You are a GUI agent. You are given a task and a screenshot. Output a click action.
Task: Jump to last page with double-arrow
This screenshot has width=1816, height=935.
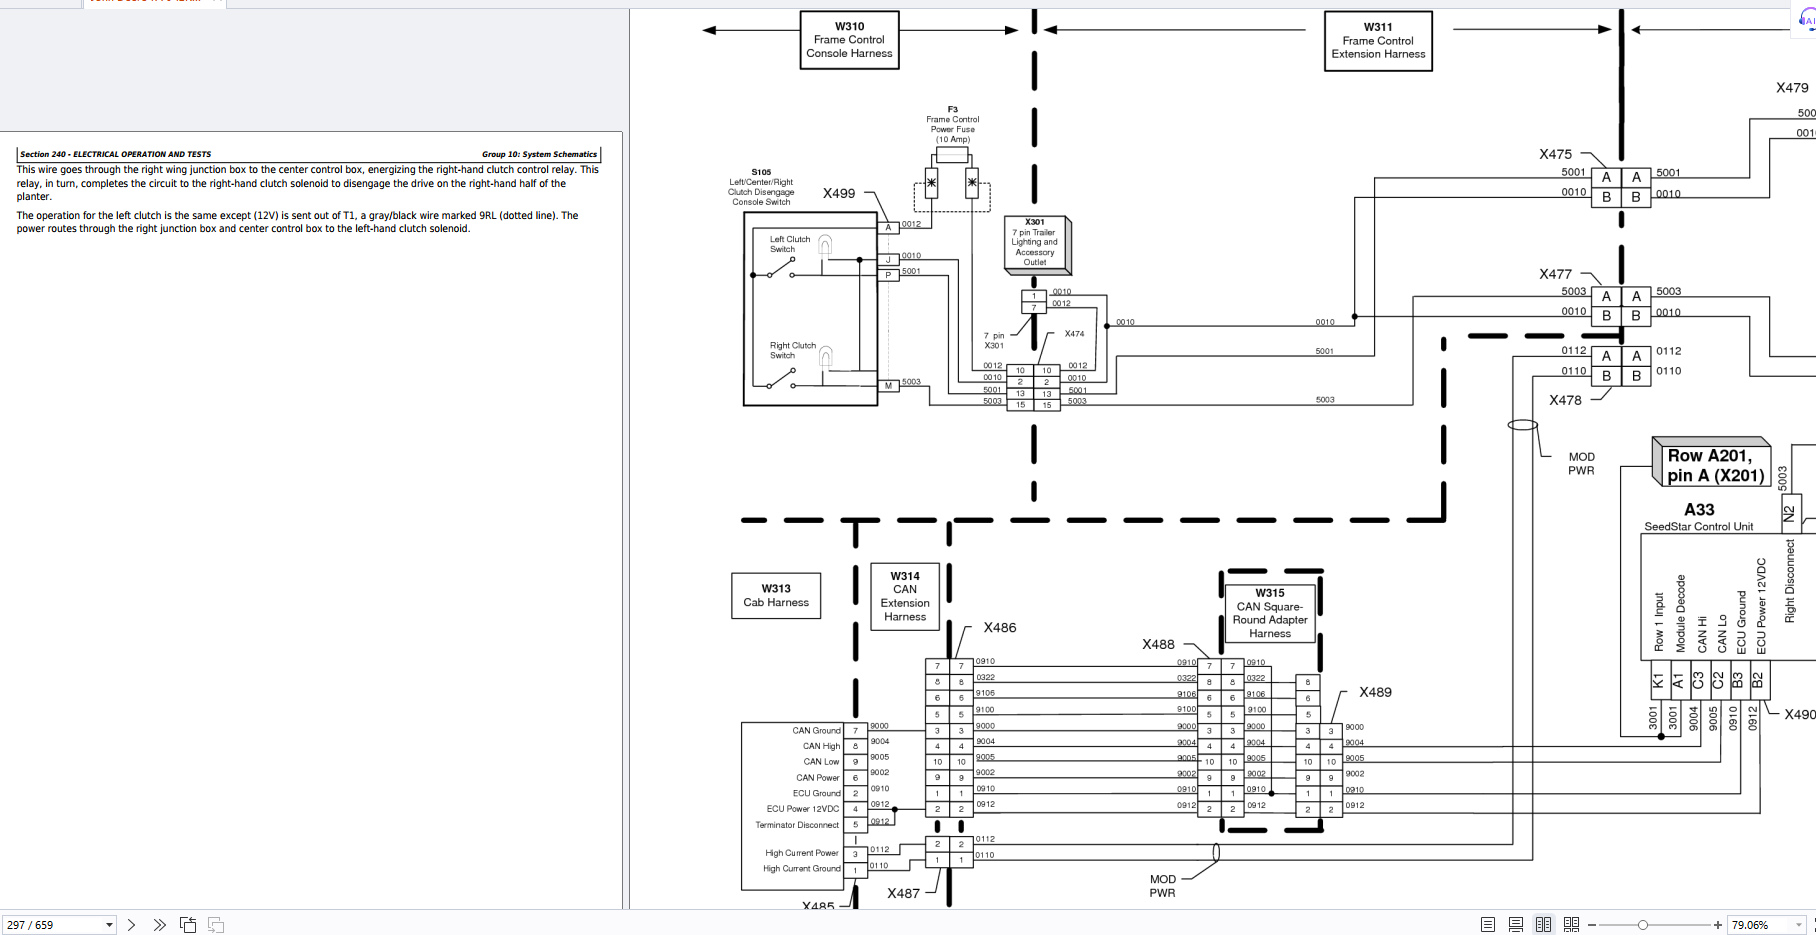point(159,925)
